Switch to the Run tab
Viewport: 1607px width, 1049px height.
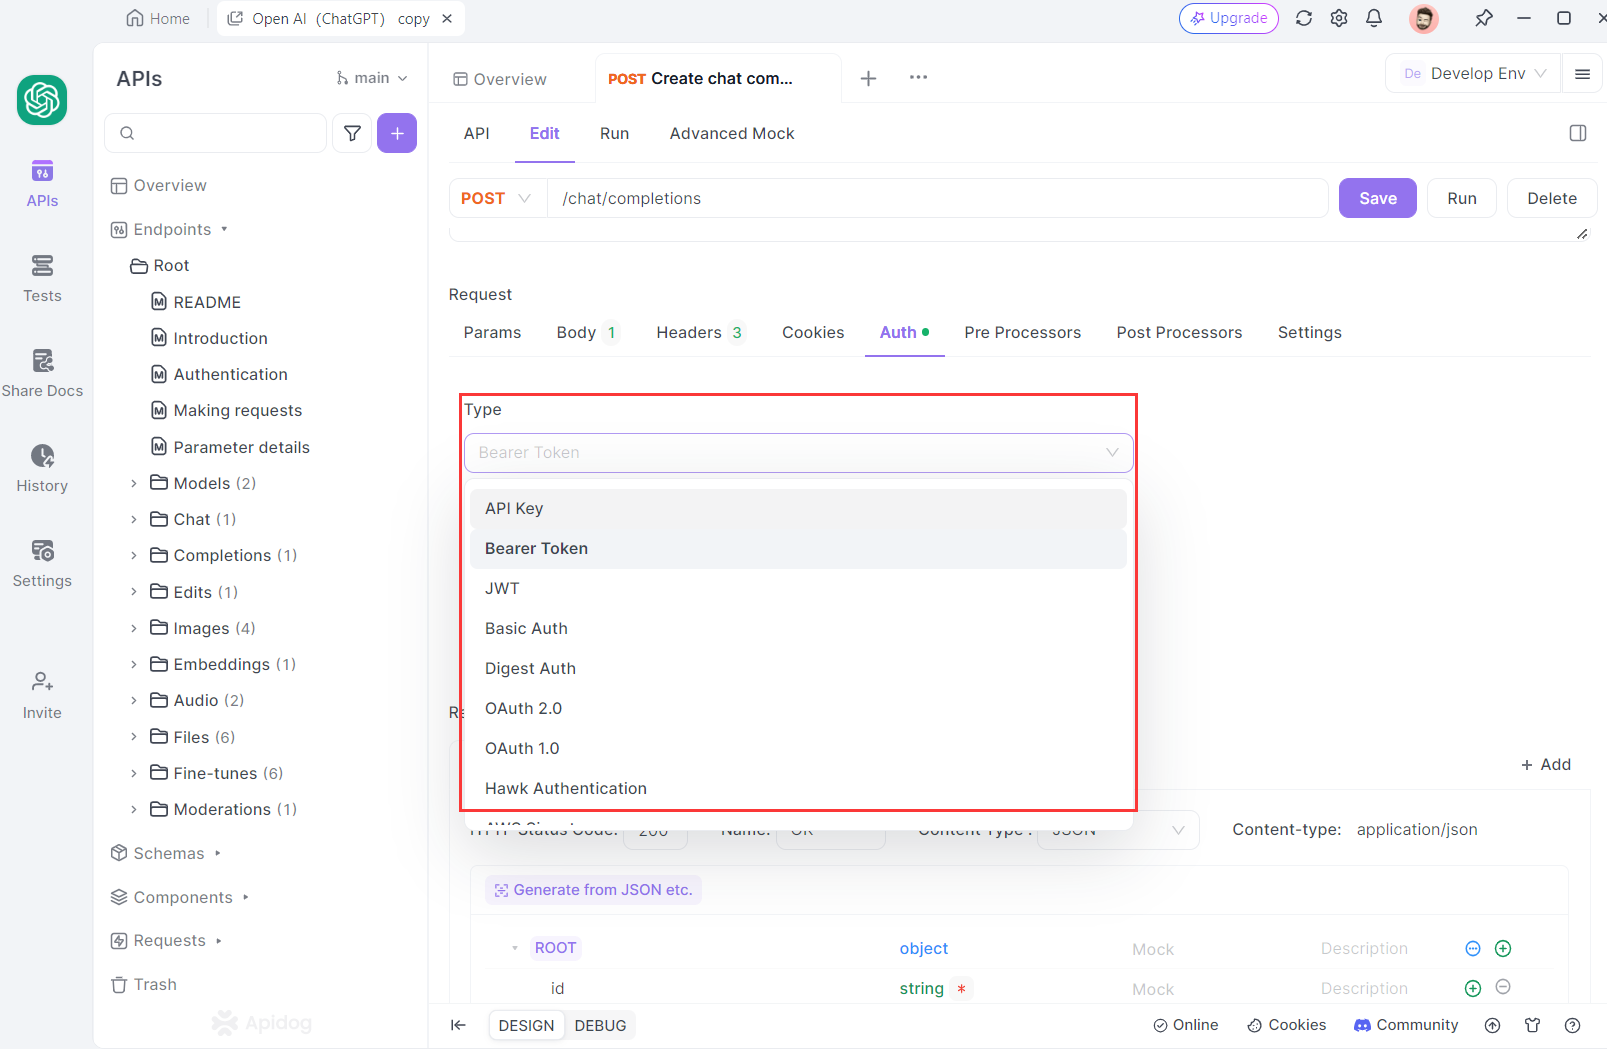[614, 133]
